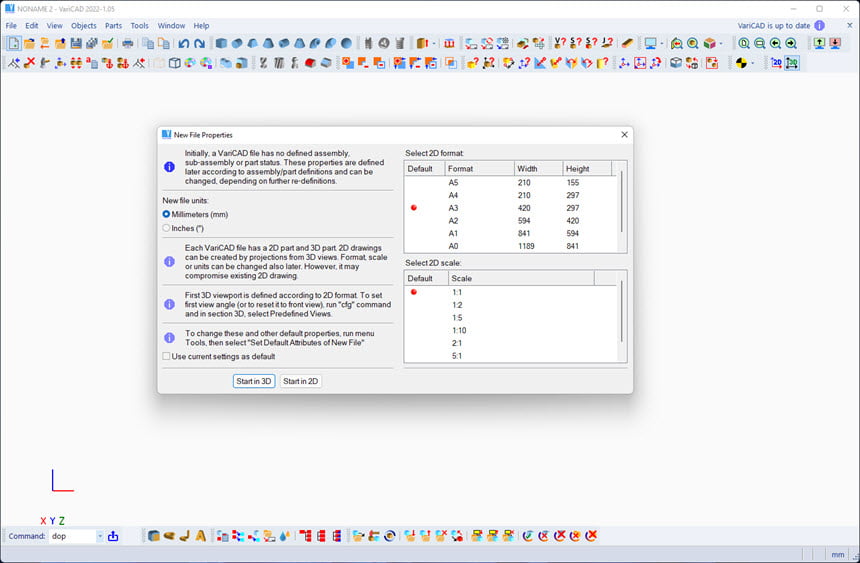
Task: Open the Window menu
Action: pyautogui.click(x=171, y=25)
